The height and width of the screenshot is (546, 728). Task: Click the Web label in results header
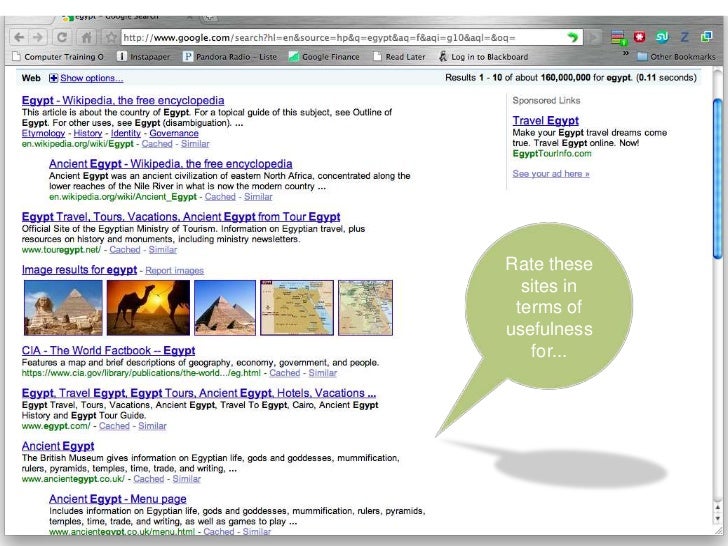[31, 78]
